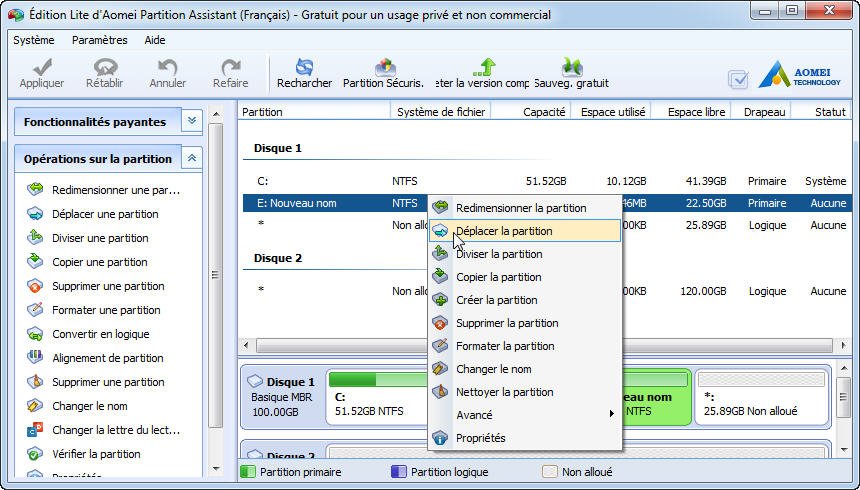The height and width of the screenshot is (490, 860).
Task: Click the green Partition primaire legend swatch
Action: click(x=248, y=472)
